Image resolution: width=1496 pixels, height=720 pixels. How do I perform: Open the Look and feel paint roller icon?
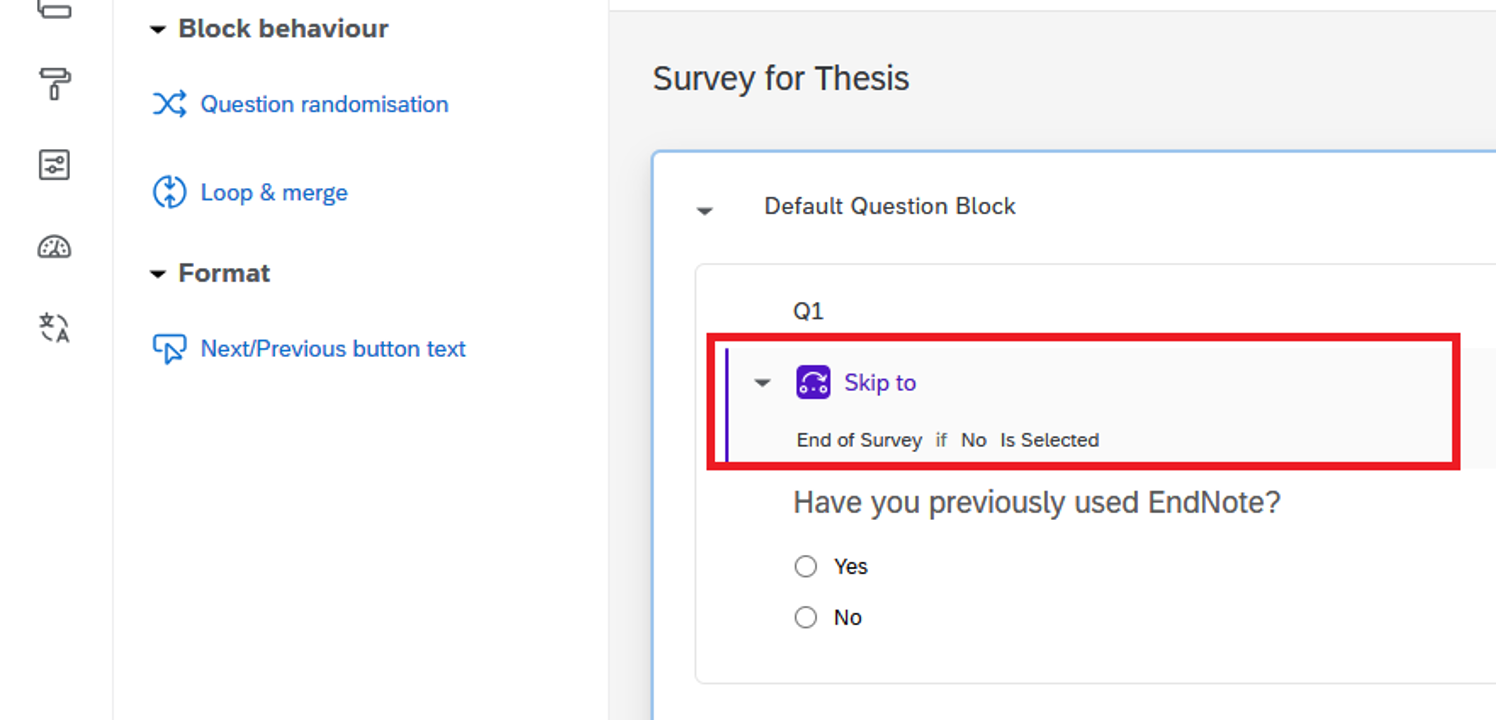click(54, 84)
